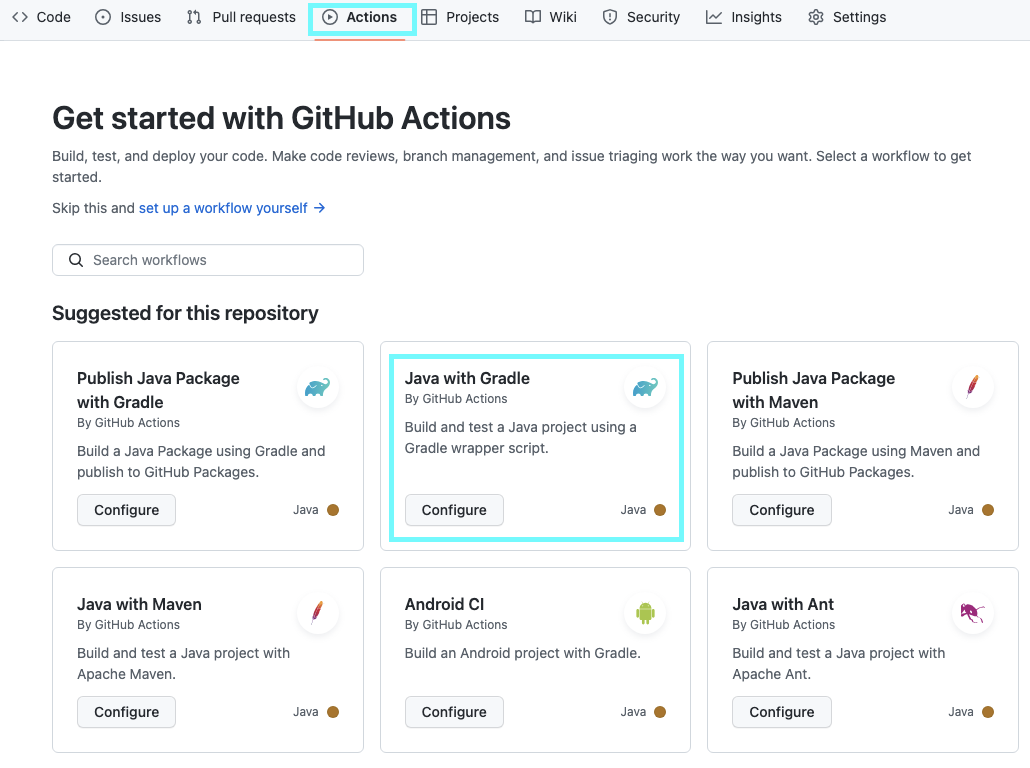This screenshot has height=768, width=1030.
Task: Configure the Java with Ant workflow
Action: (782, 712)
